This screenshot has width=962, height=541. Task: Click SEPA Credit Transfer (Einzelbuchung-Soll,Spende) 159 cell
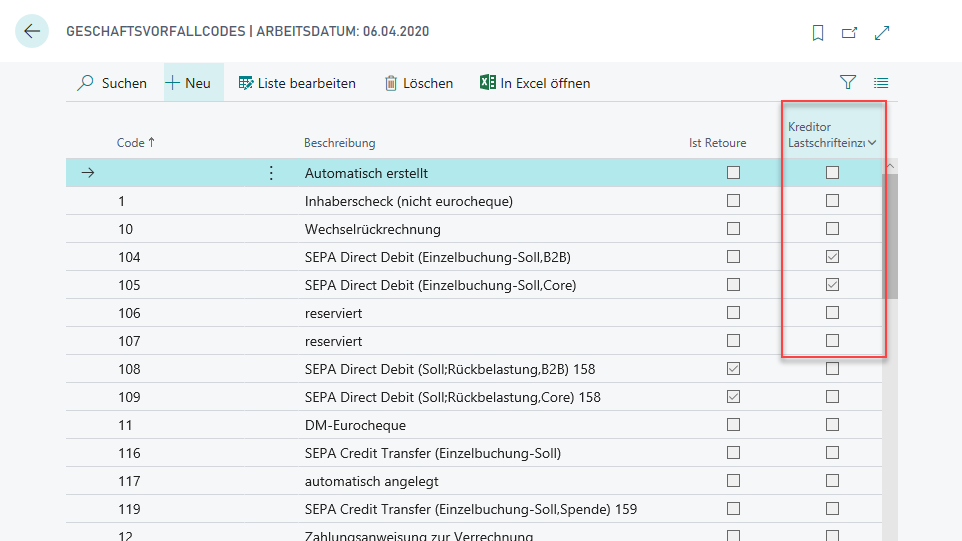pyautogui.click(x=471, y=509)
